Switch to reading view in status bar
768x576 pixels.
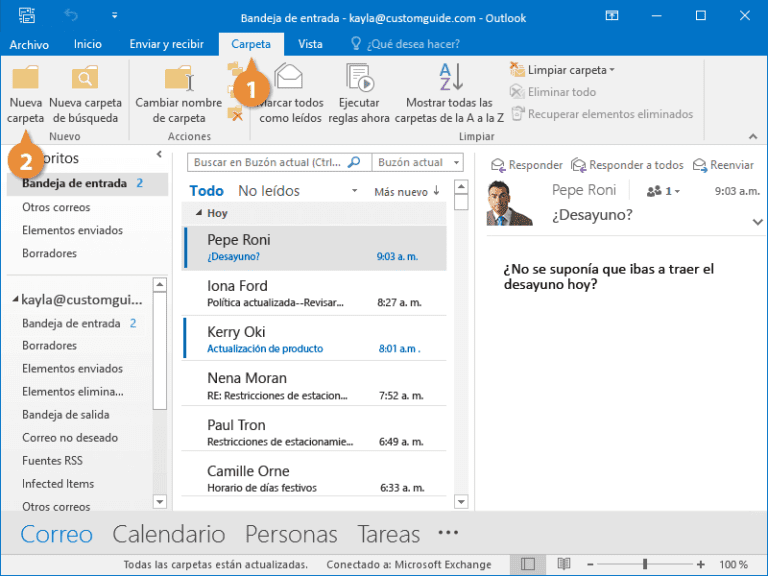click(564, 565)
